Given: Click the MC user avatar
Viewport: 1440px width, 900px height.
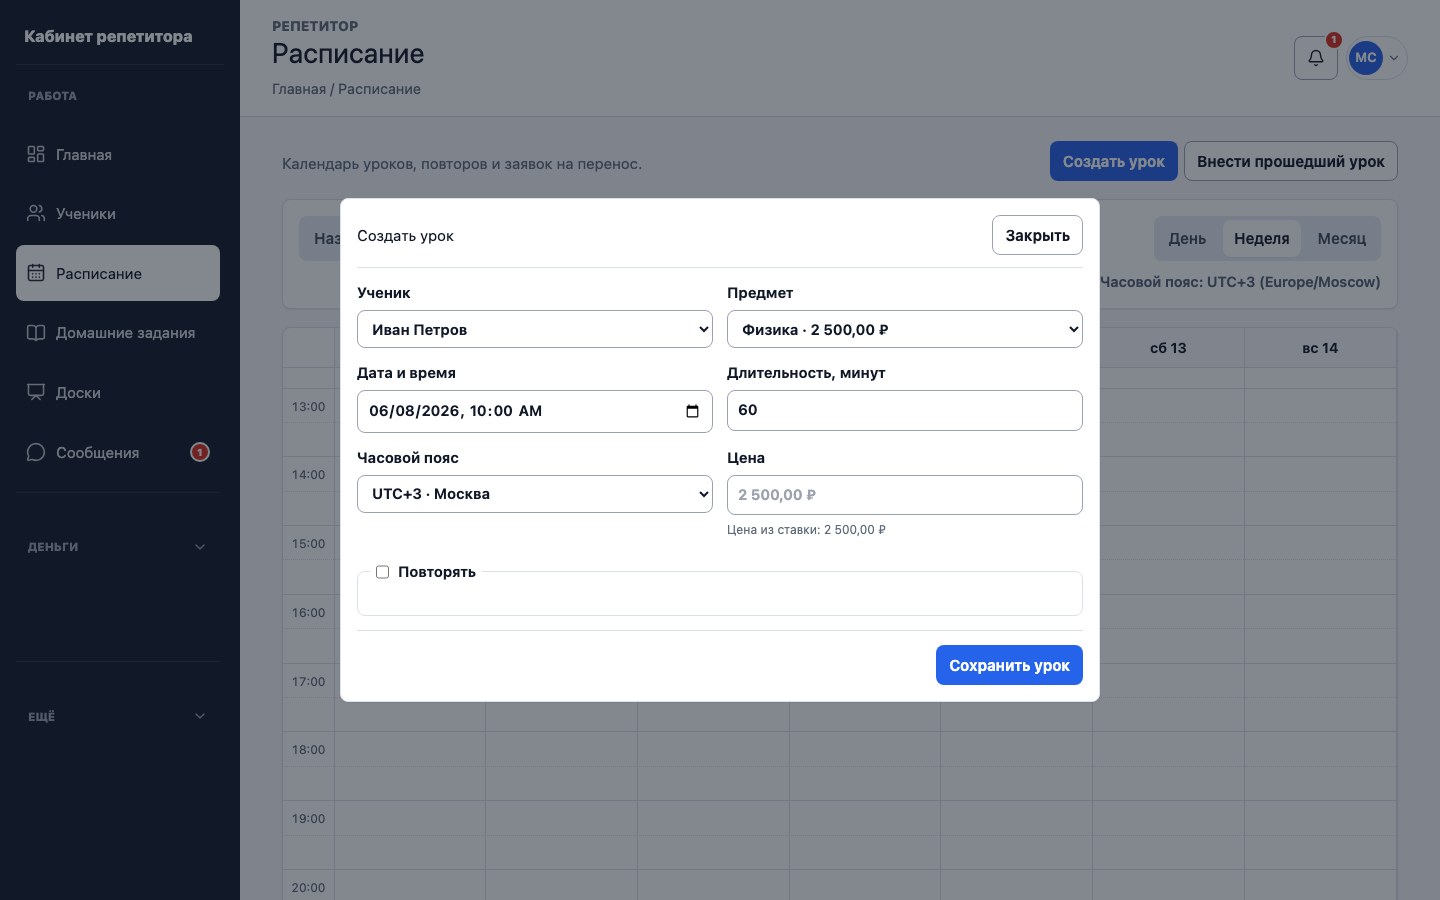Looking at the screenshot, I should (x=1366, y=58).
